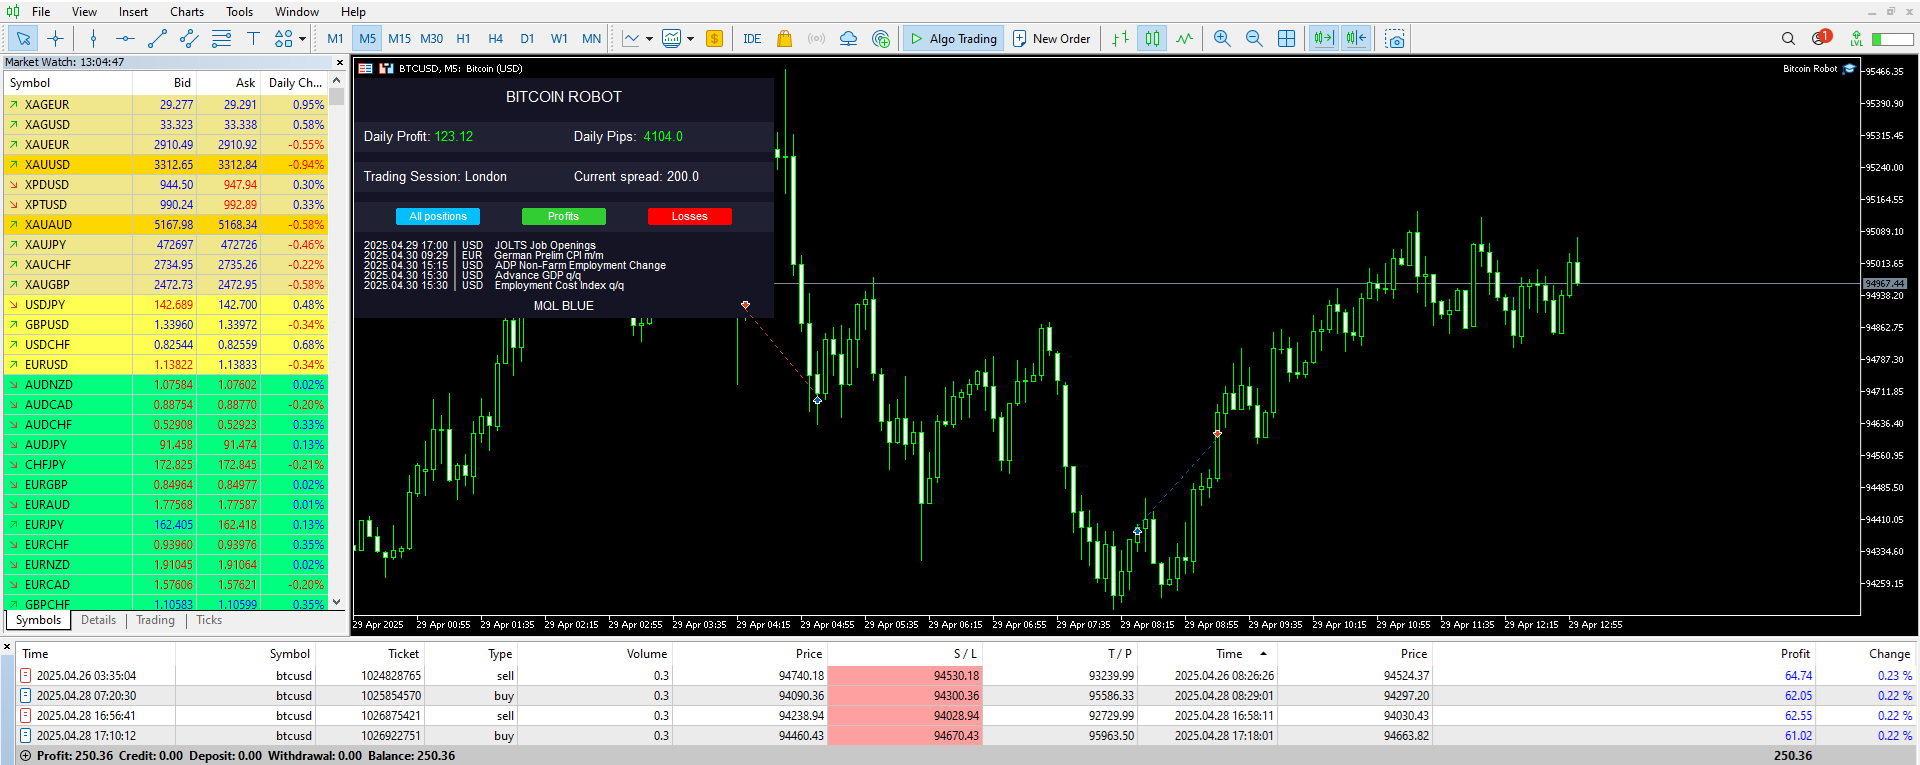Image resolution: width=1920 pixels, height=765 pixels.
Task: Click the LVL connection status icon
Action: pyautogui.click(x=1856, y=39)
